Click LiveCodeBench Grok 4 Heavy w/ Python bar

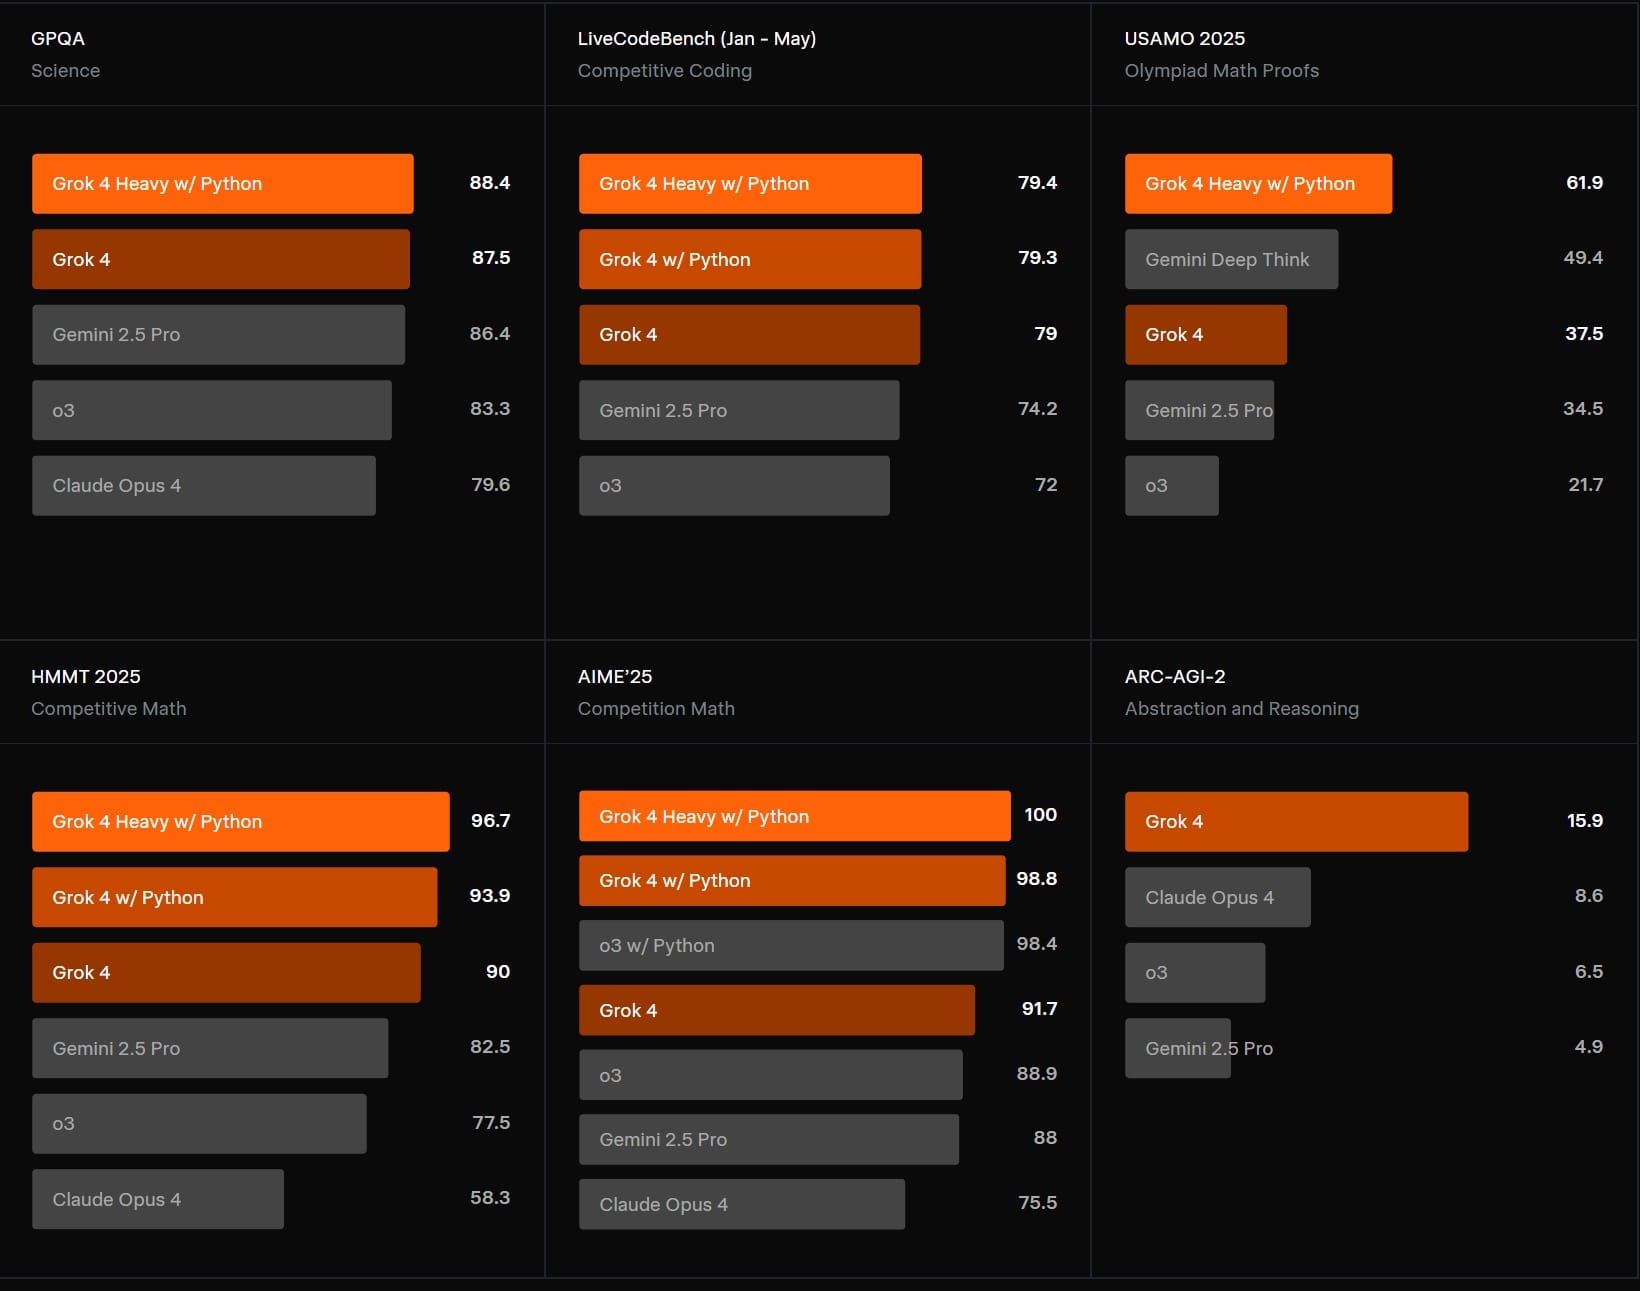coord(750,184)
